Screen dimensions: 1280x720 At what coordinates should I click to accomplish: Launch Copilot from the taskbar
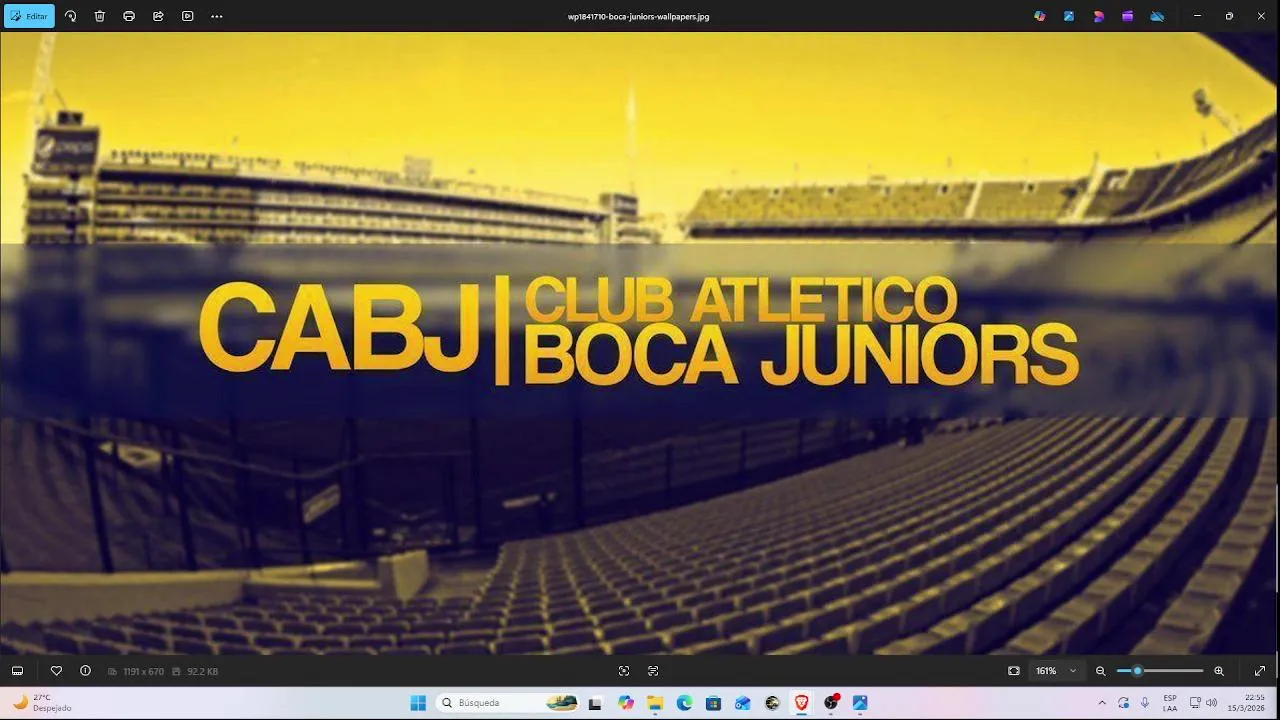click(626, 703)
